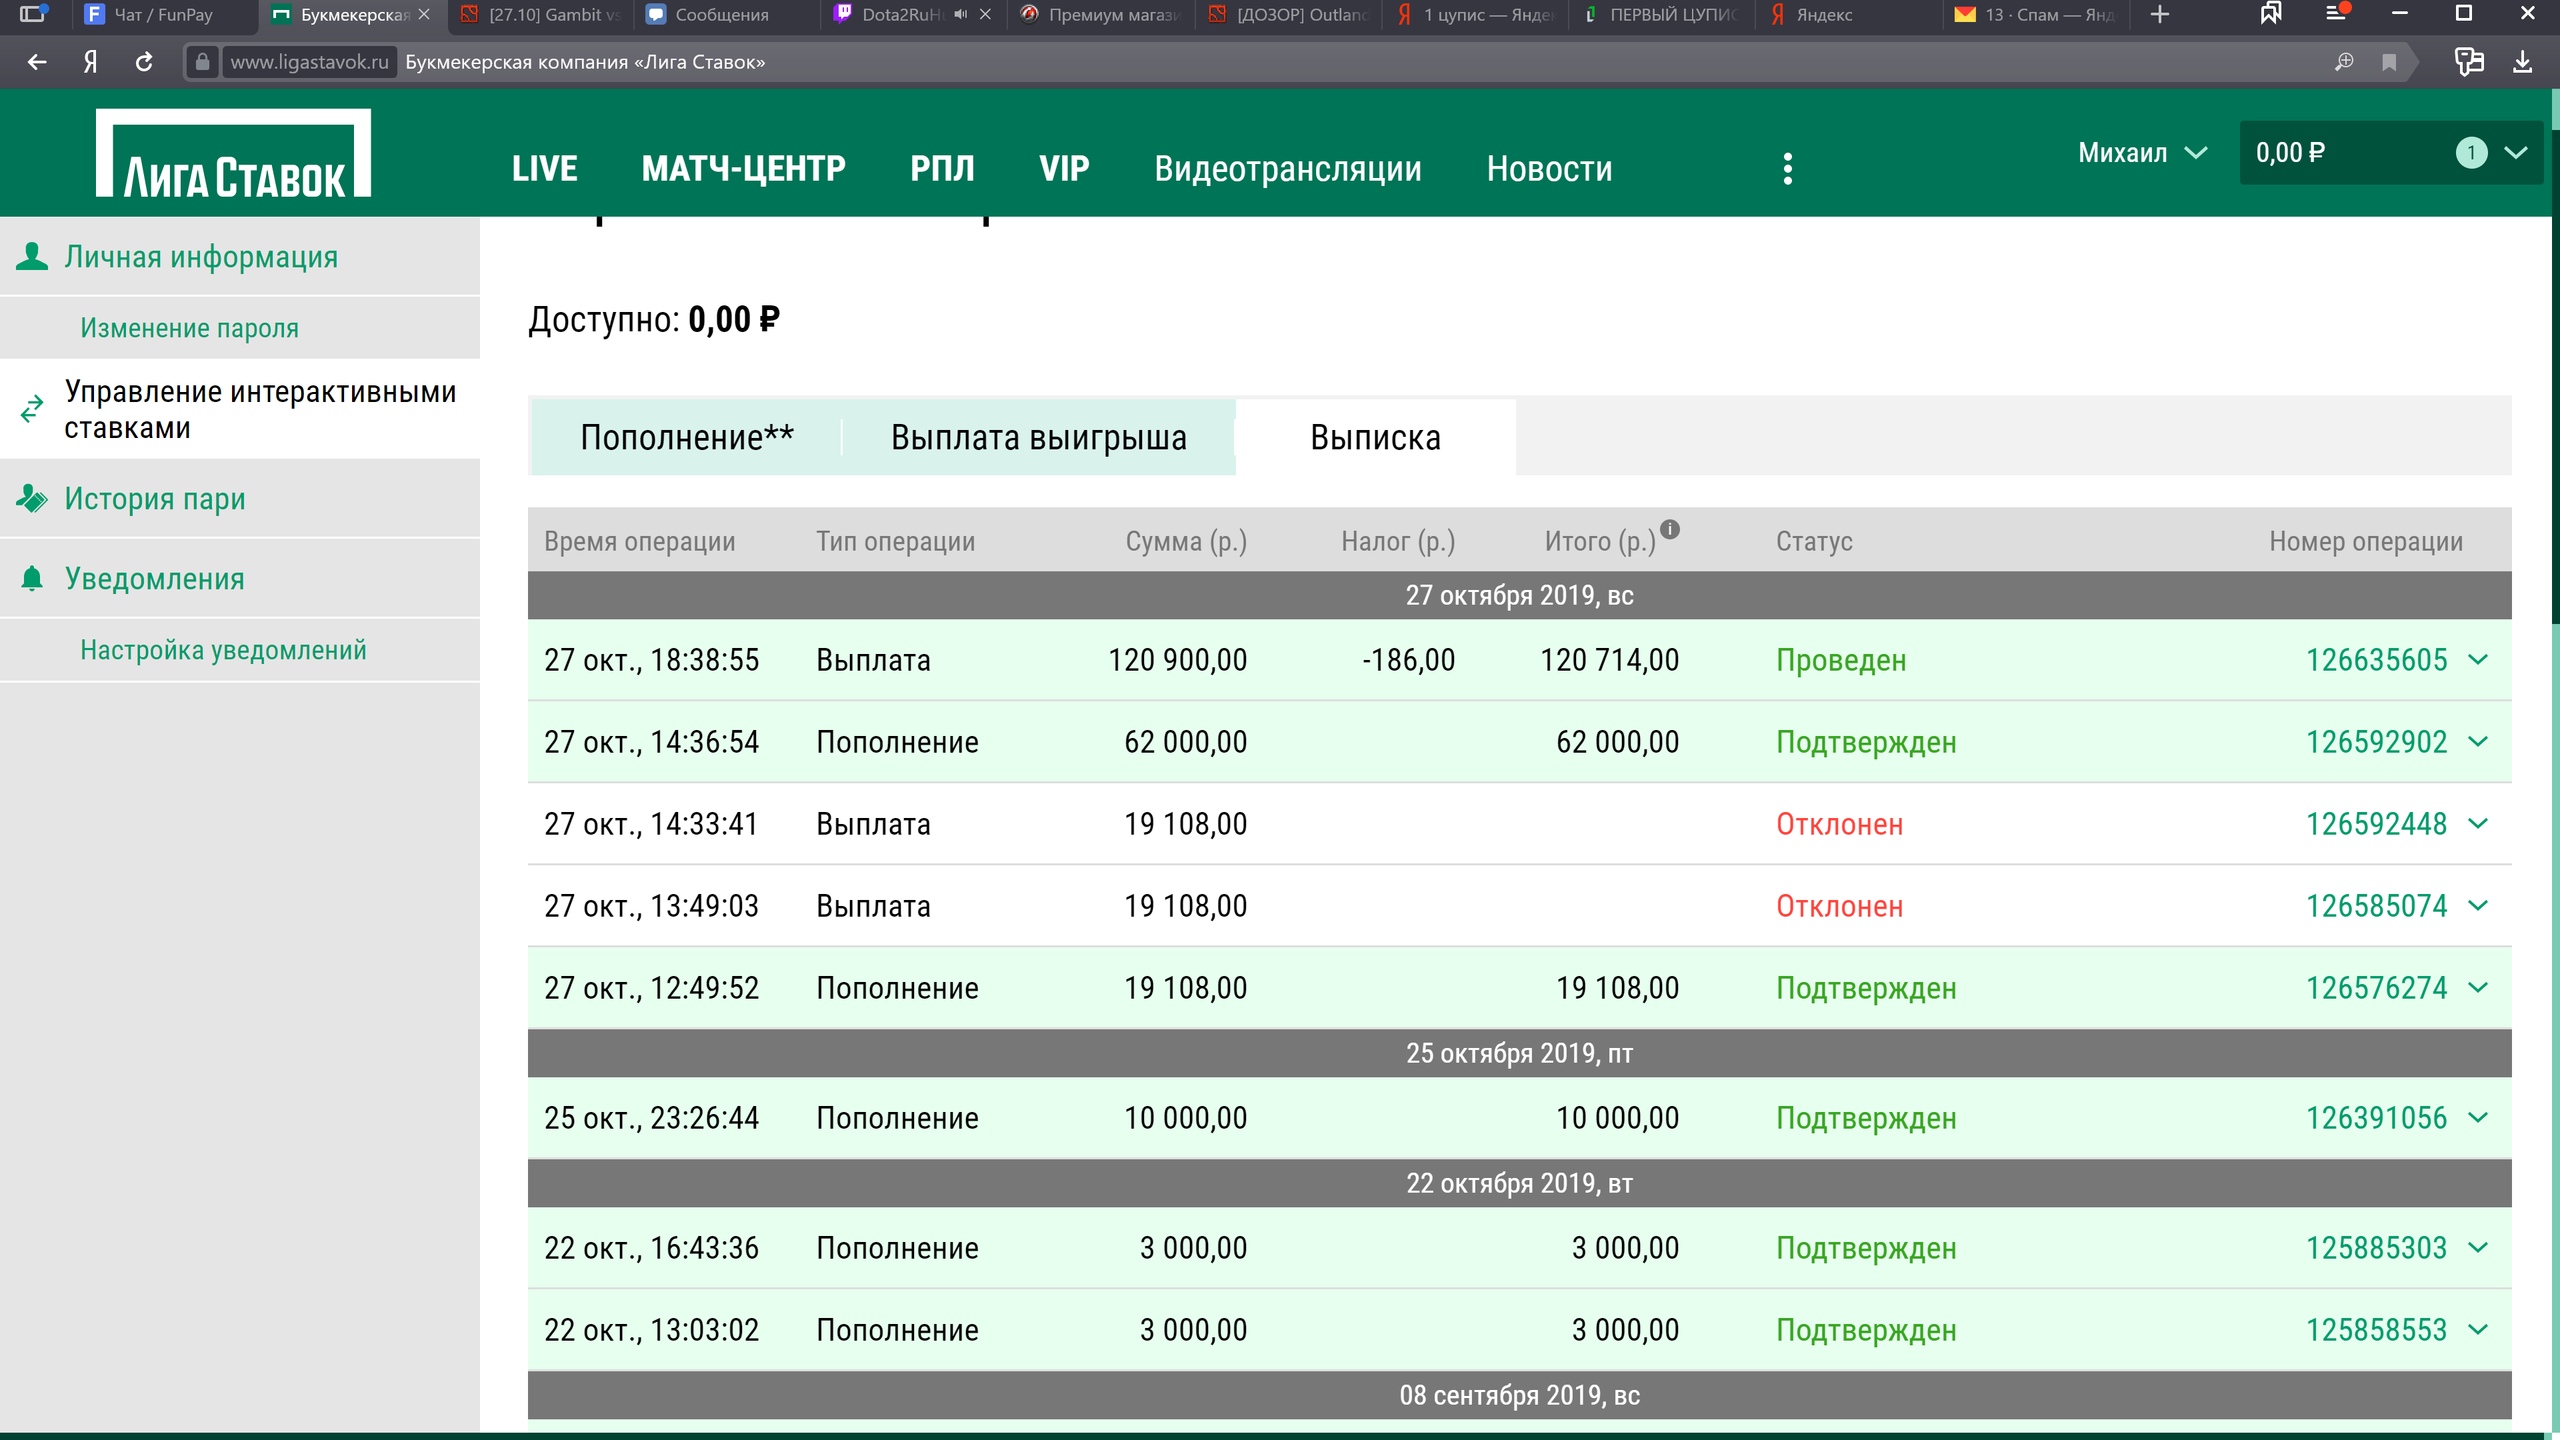The image size is (2560, 1440).
Task: Click the bookmark icon in address bar
Action: [2389, 62]
